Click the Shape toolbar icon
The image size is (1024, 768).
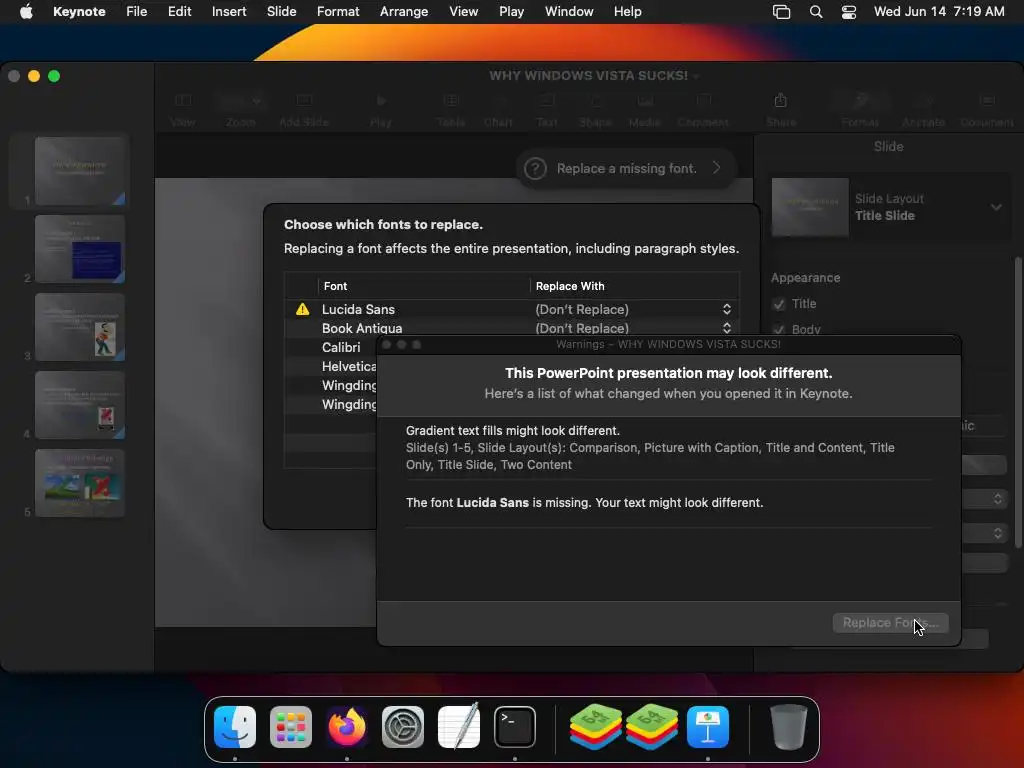[596, 101]
